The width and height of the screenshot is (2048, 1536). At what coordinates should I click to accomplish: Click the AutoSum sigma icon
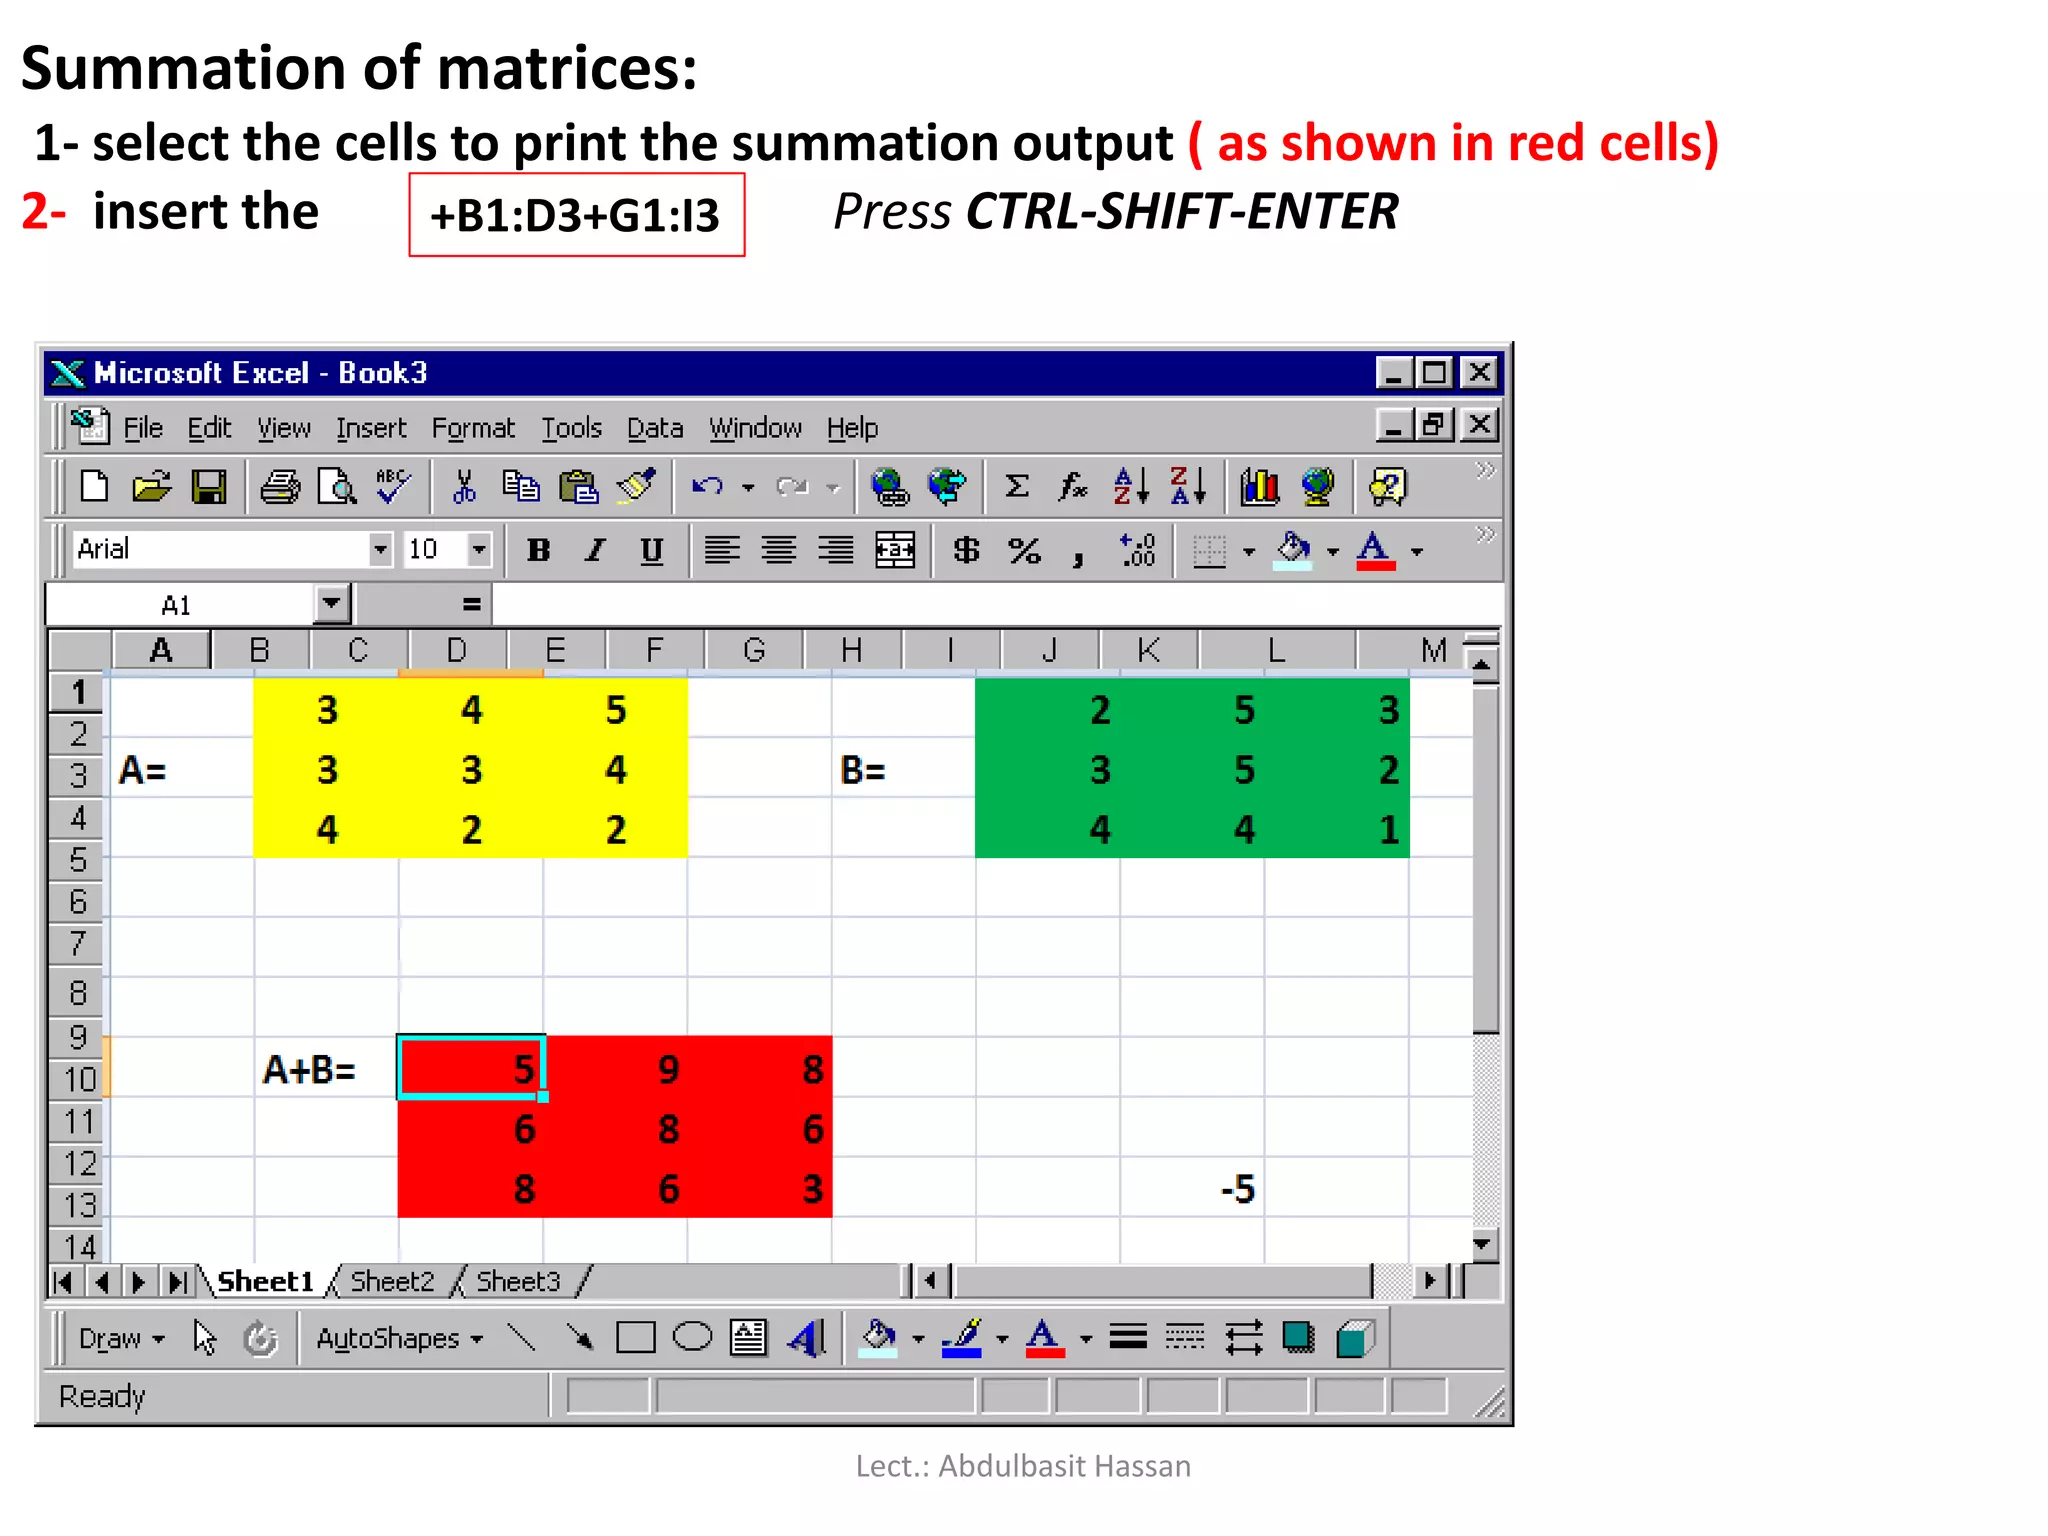point(1017,487)
